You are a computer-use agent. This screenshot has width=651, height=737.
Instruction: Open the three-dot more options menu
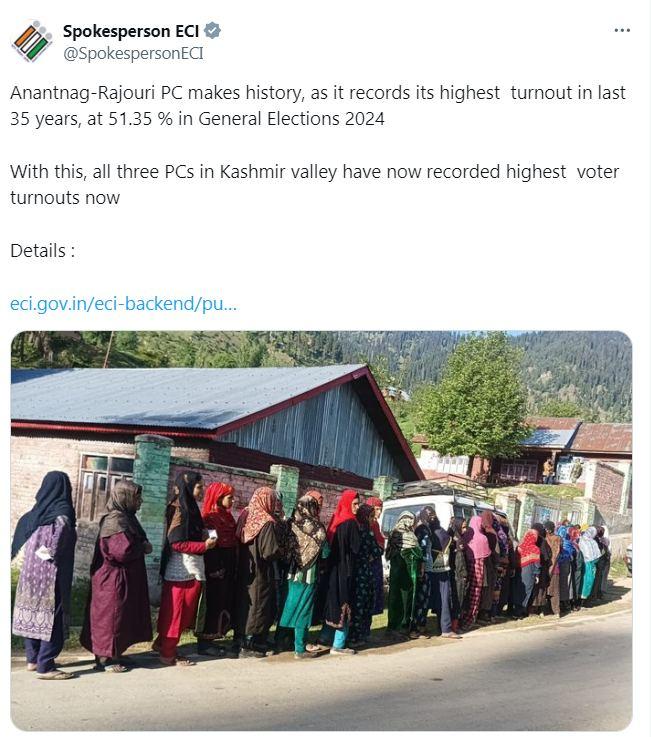622,31
